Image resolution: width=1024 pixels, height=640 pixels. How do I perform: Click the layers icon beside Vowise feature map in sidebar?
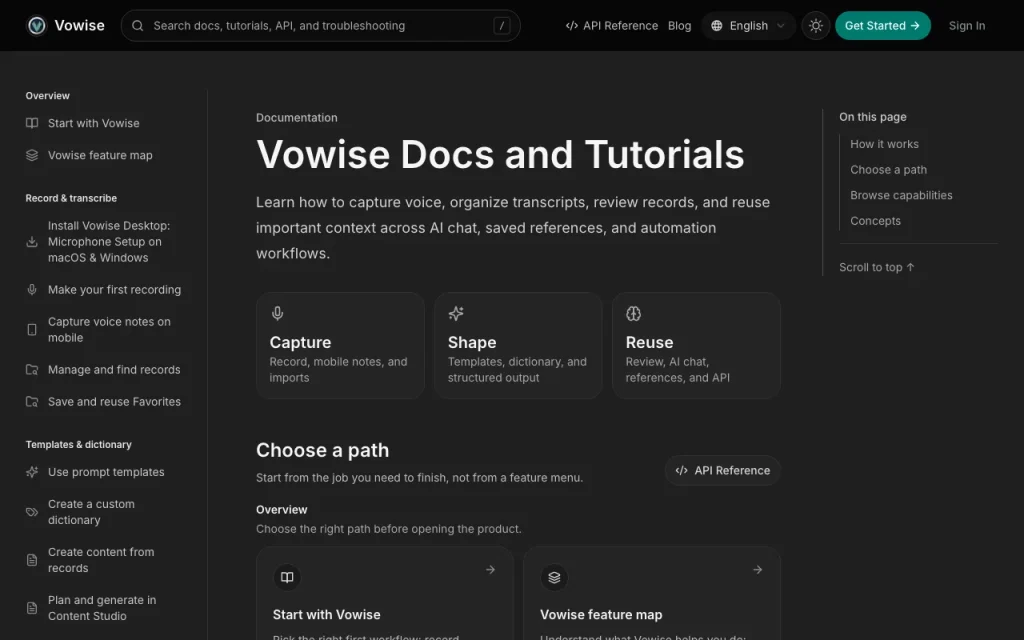click(32, 155)
